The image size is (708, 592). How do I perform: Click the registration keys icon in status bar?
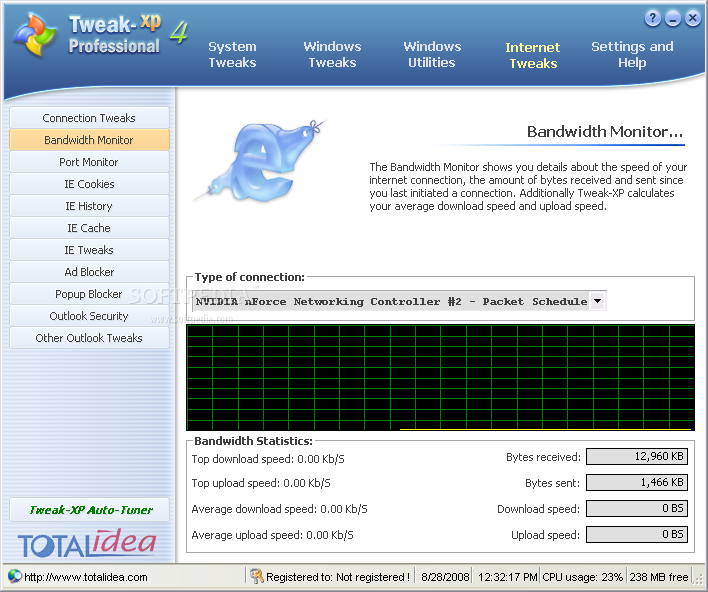point(256,576)
